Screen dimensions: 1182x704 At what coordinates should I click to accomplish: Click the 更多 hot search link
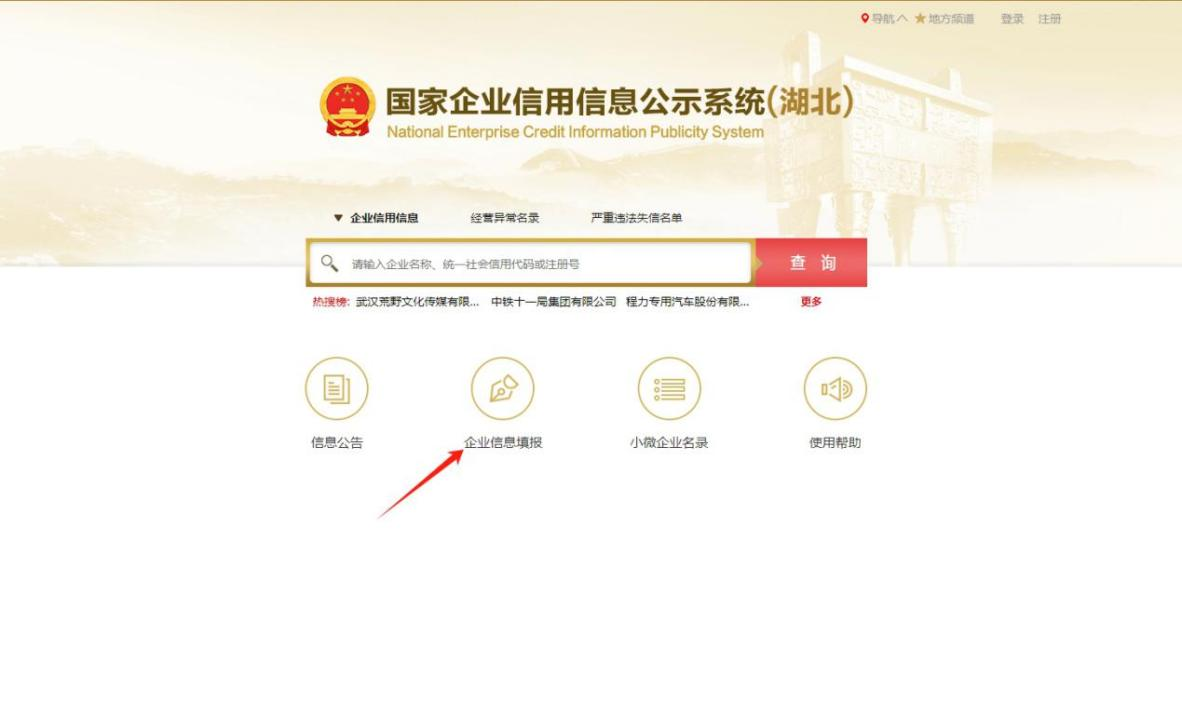811,301
